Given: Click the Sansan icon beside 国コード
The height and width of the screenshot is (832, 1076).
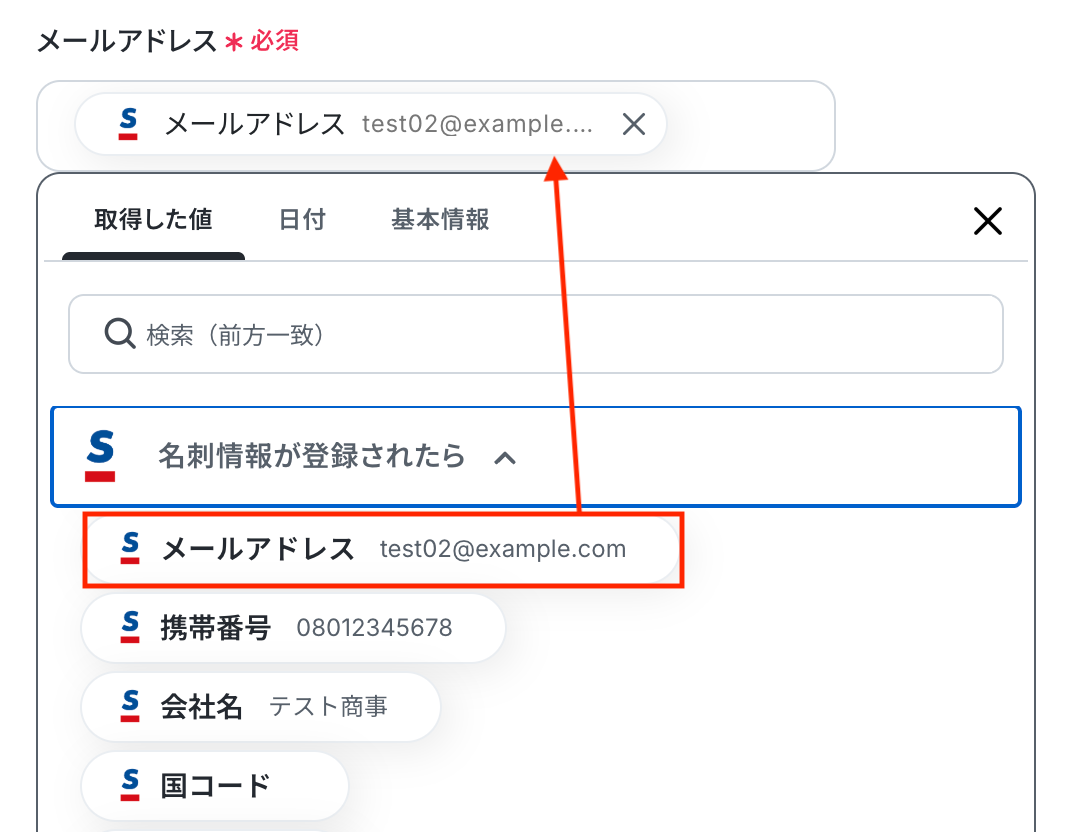Looking at the screenshot, I should point(130,785).
